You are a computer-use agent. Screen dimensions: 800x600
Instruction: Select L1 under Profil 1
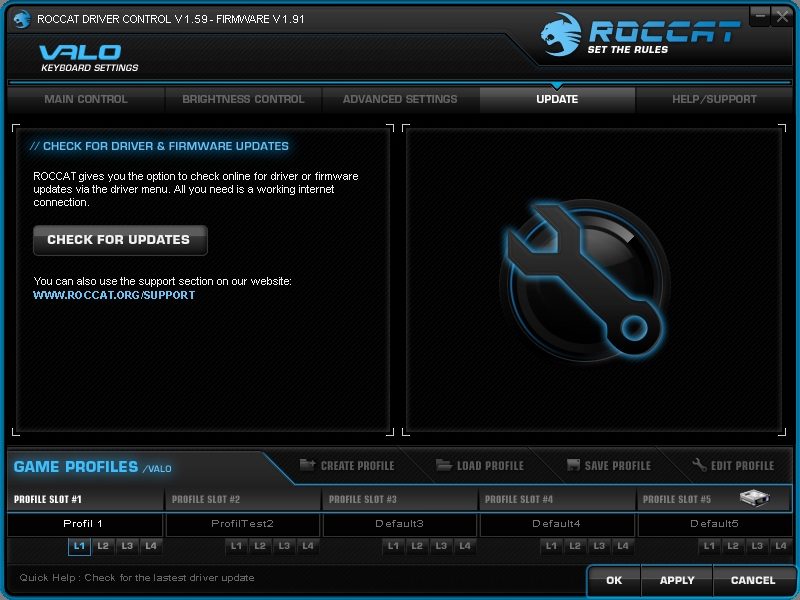(x=79, y=546)
